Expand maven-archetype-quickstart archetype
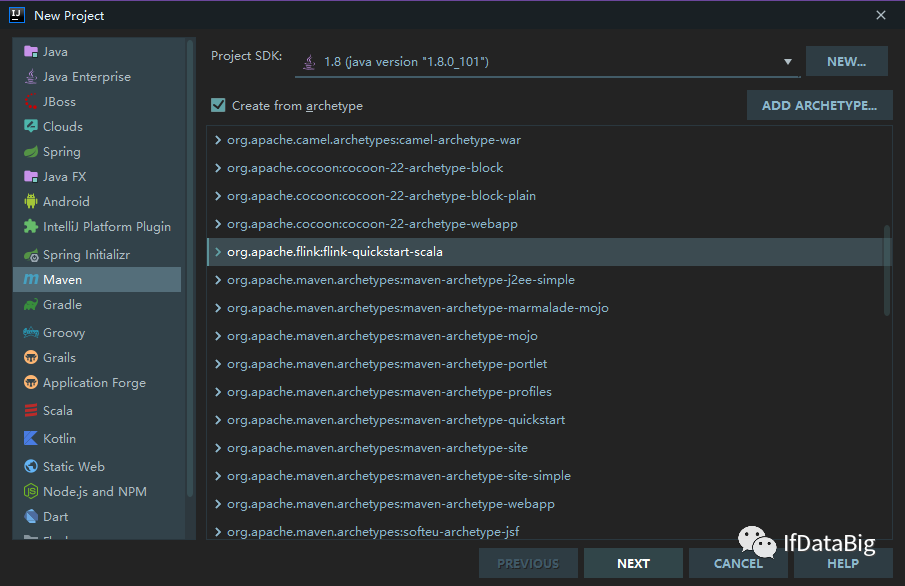 pyautogui.click(x=218, y=420)
